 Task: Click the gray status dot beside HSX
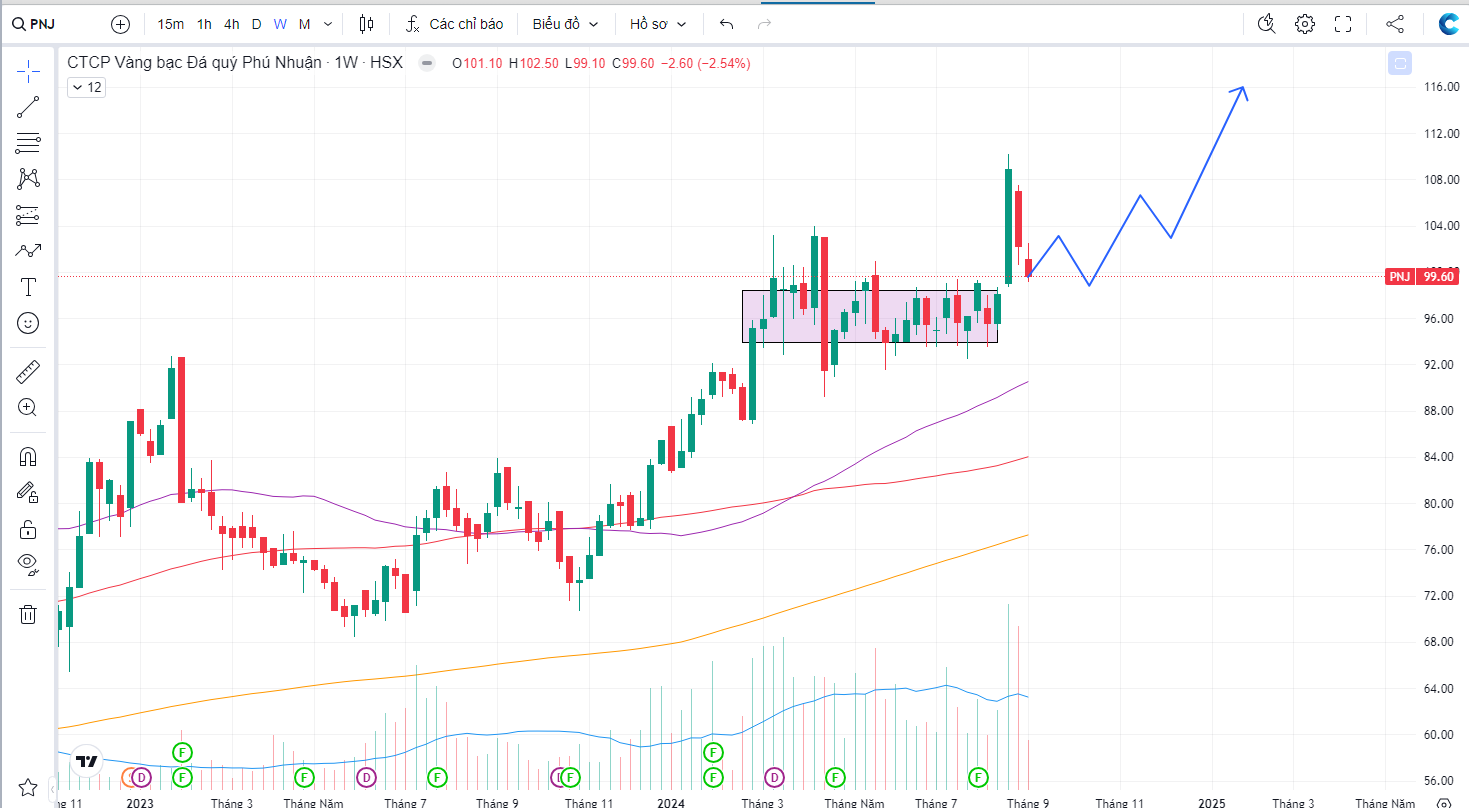pyautogui.click(x=427, y=63)
